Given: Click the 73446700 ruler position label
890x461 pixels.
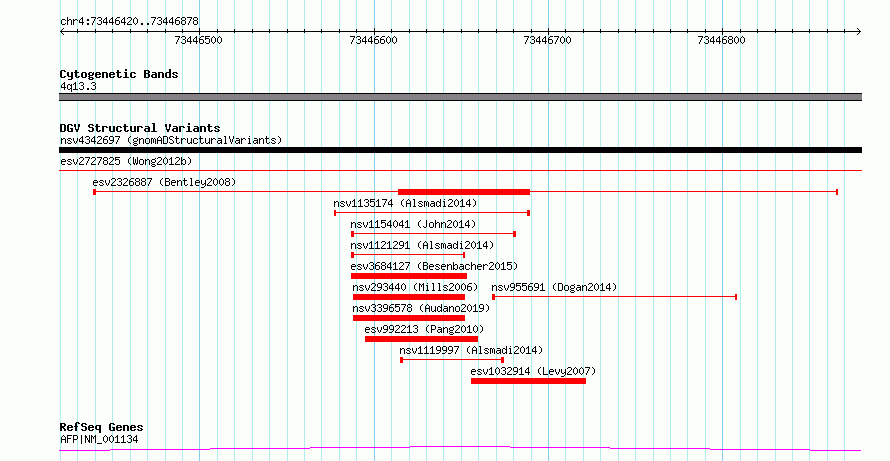Looking at the screenshot, I should point(548,40).
